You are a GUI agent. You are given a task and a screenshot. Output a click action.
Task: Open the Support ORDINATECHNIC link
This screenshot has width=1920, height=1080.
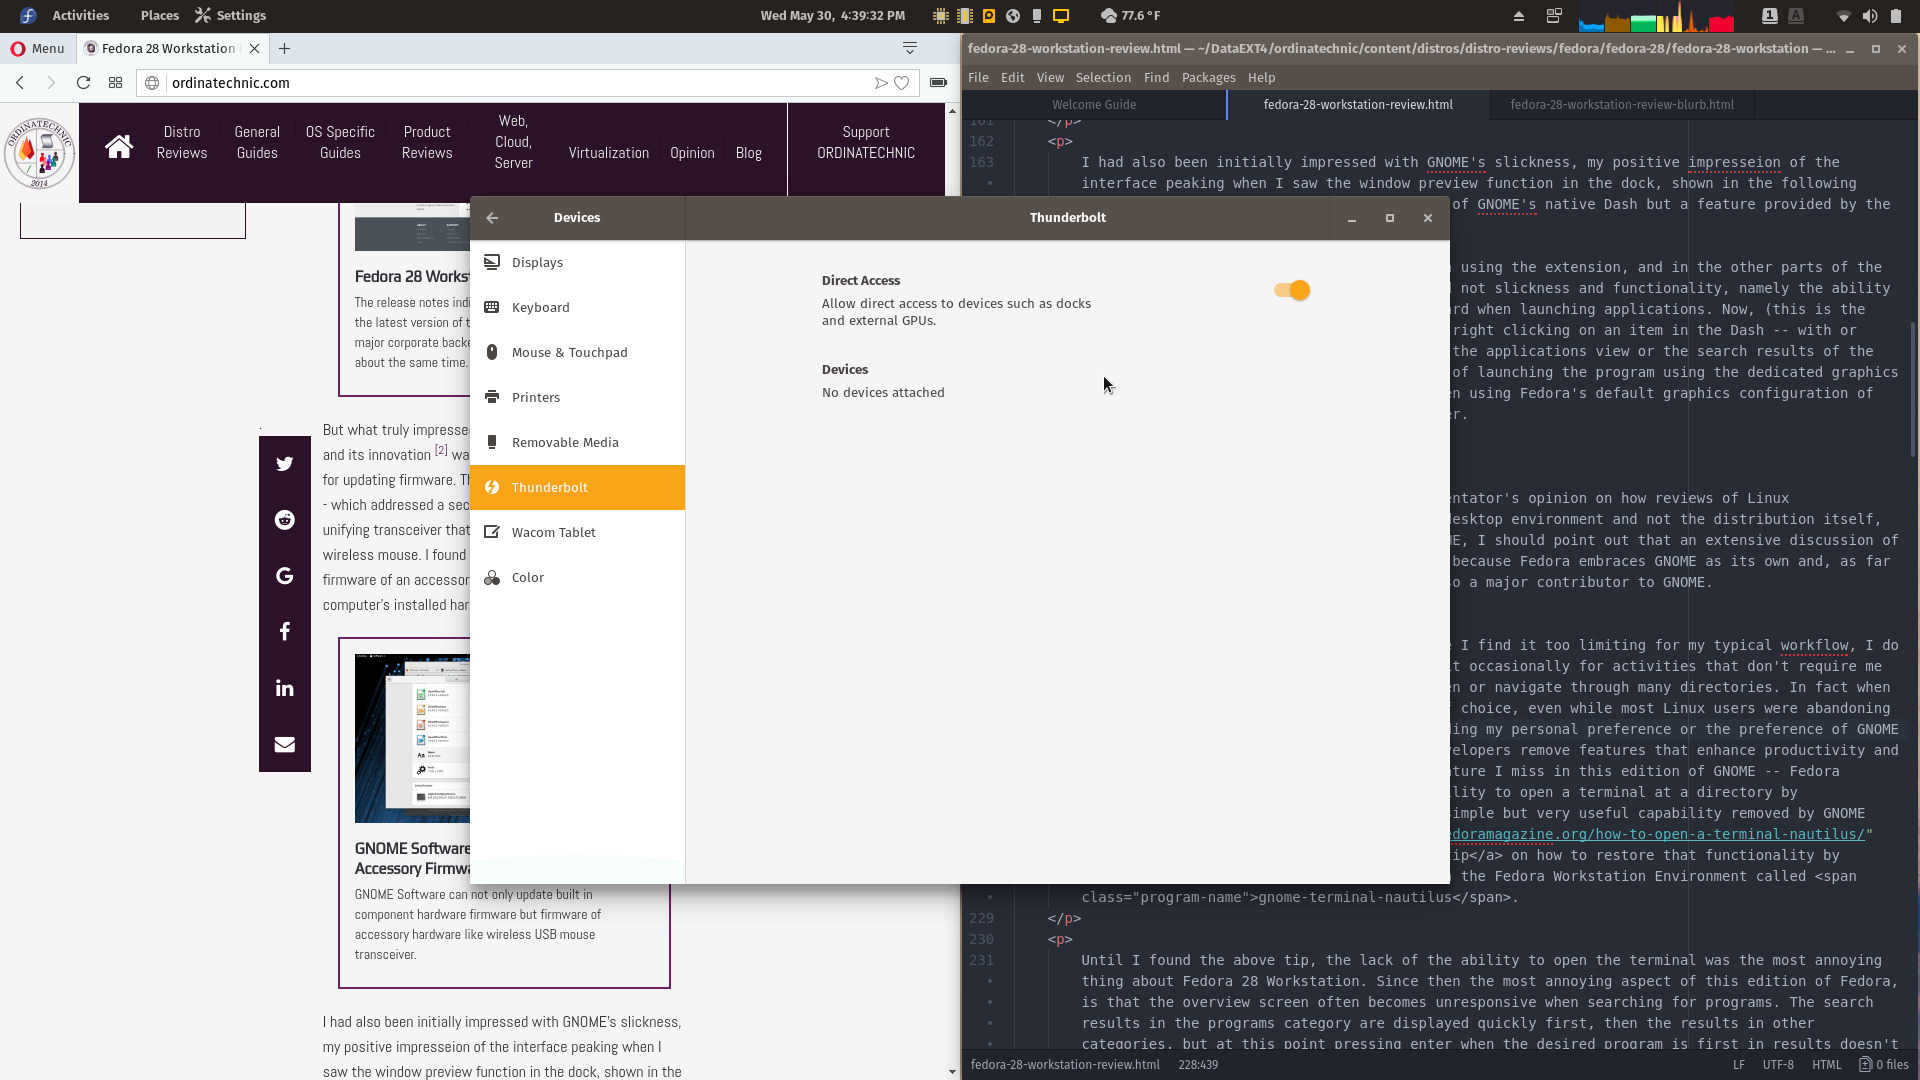(x=866, y=142)
